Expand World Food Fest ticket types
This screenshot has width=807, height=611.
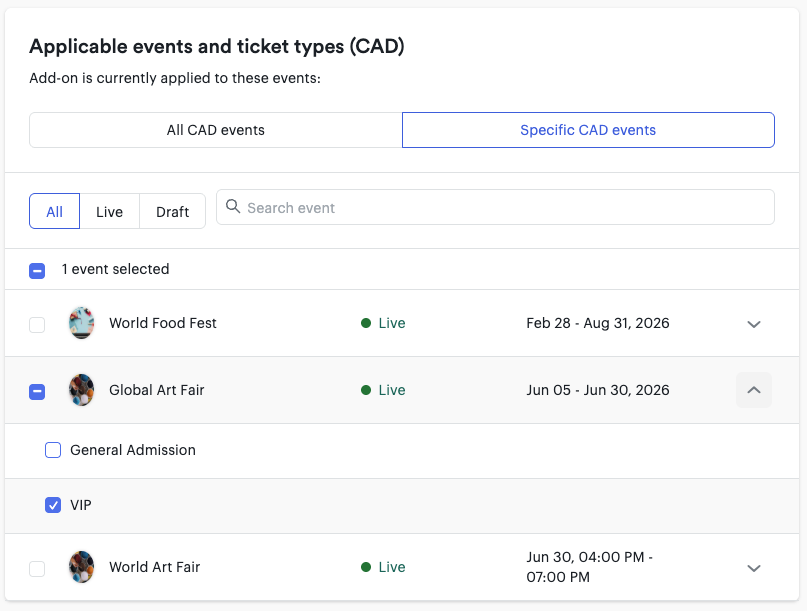(754, 324)
